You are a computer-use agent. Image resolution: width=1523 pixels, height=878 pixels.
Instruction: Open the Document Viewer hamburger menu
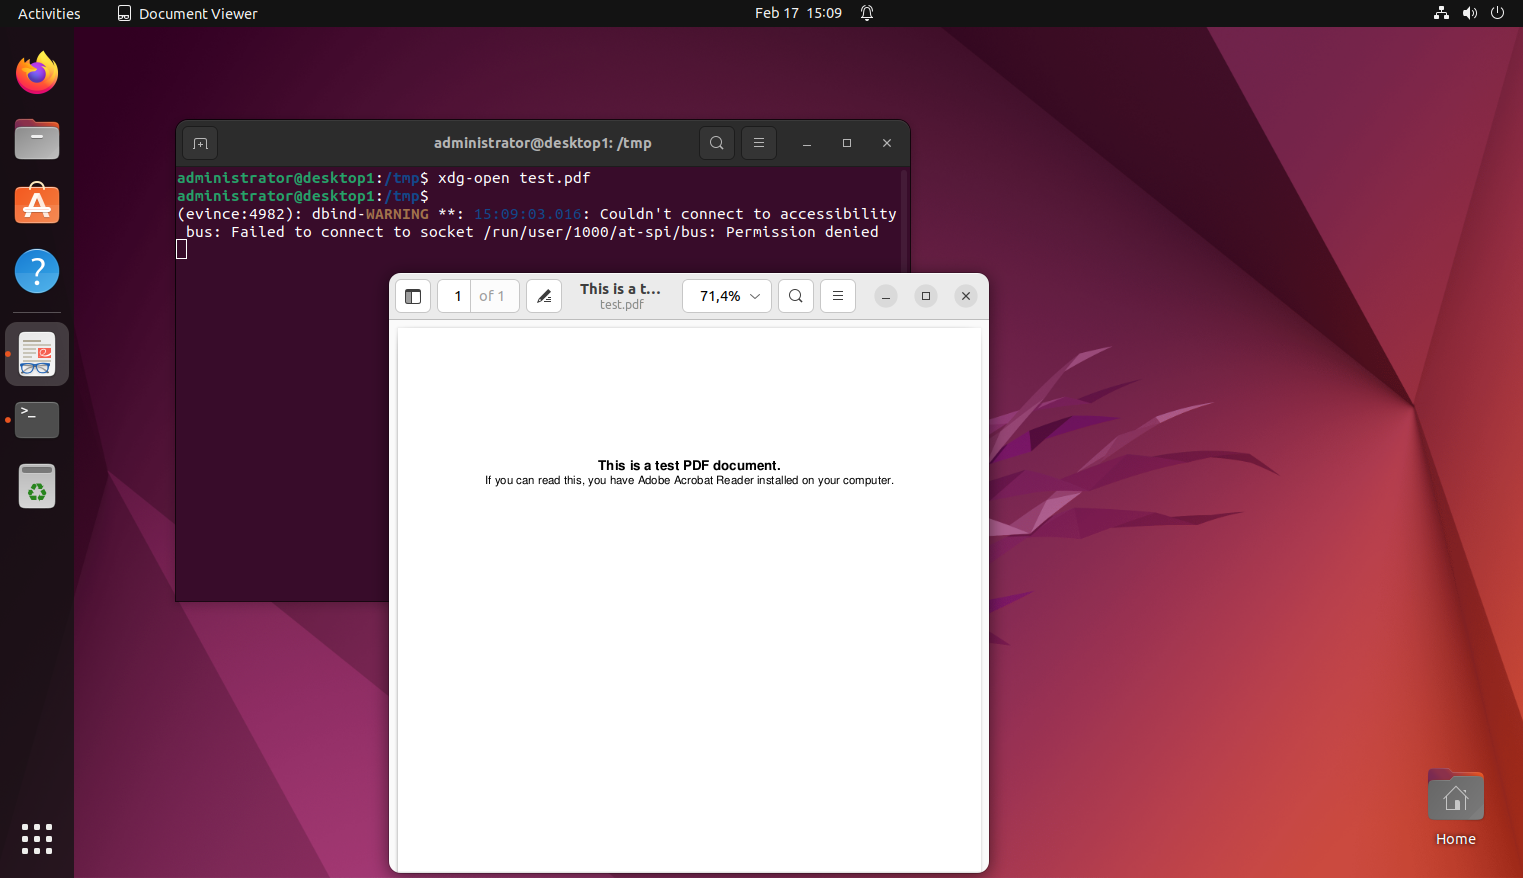[837, 296]
